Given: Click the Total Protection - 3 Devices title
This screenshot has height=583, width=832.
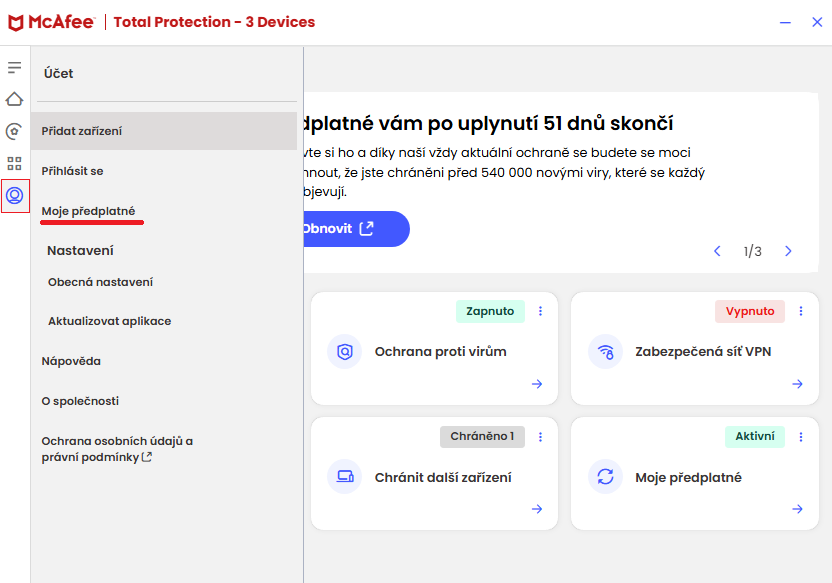Looking at the screenshot, I should point(214,22).
